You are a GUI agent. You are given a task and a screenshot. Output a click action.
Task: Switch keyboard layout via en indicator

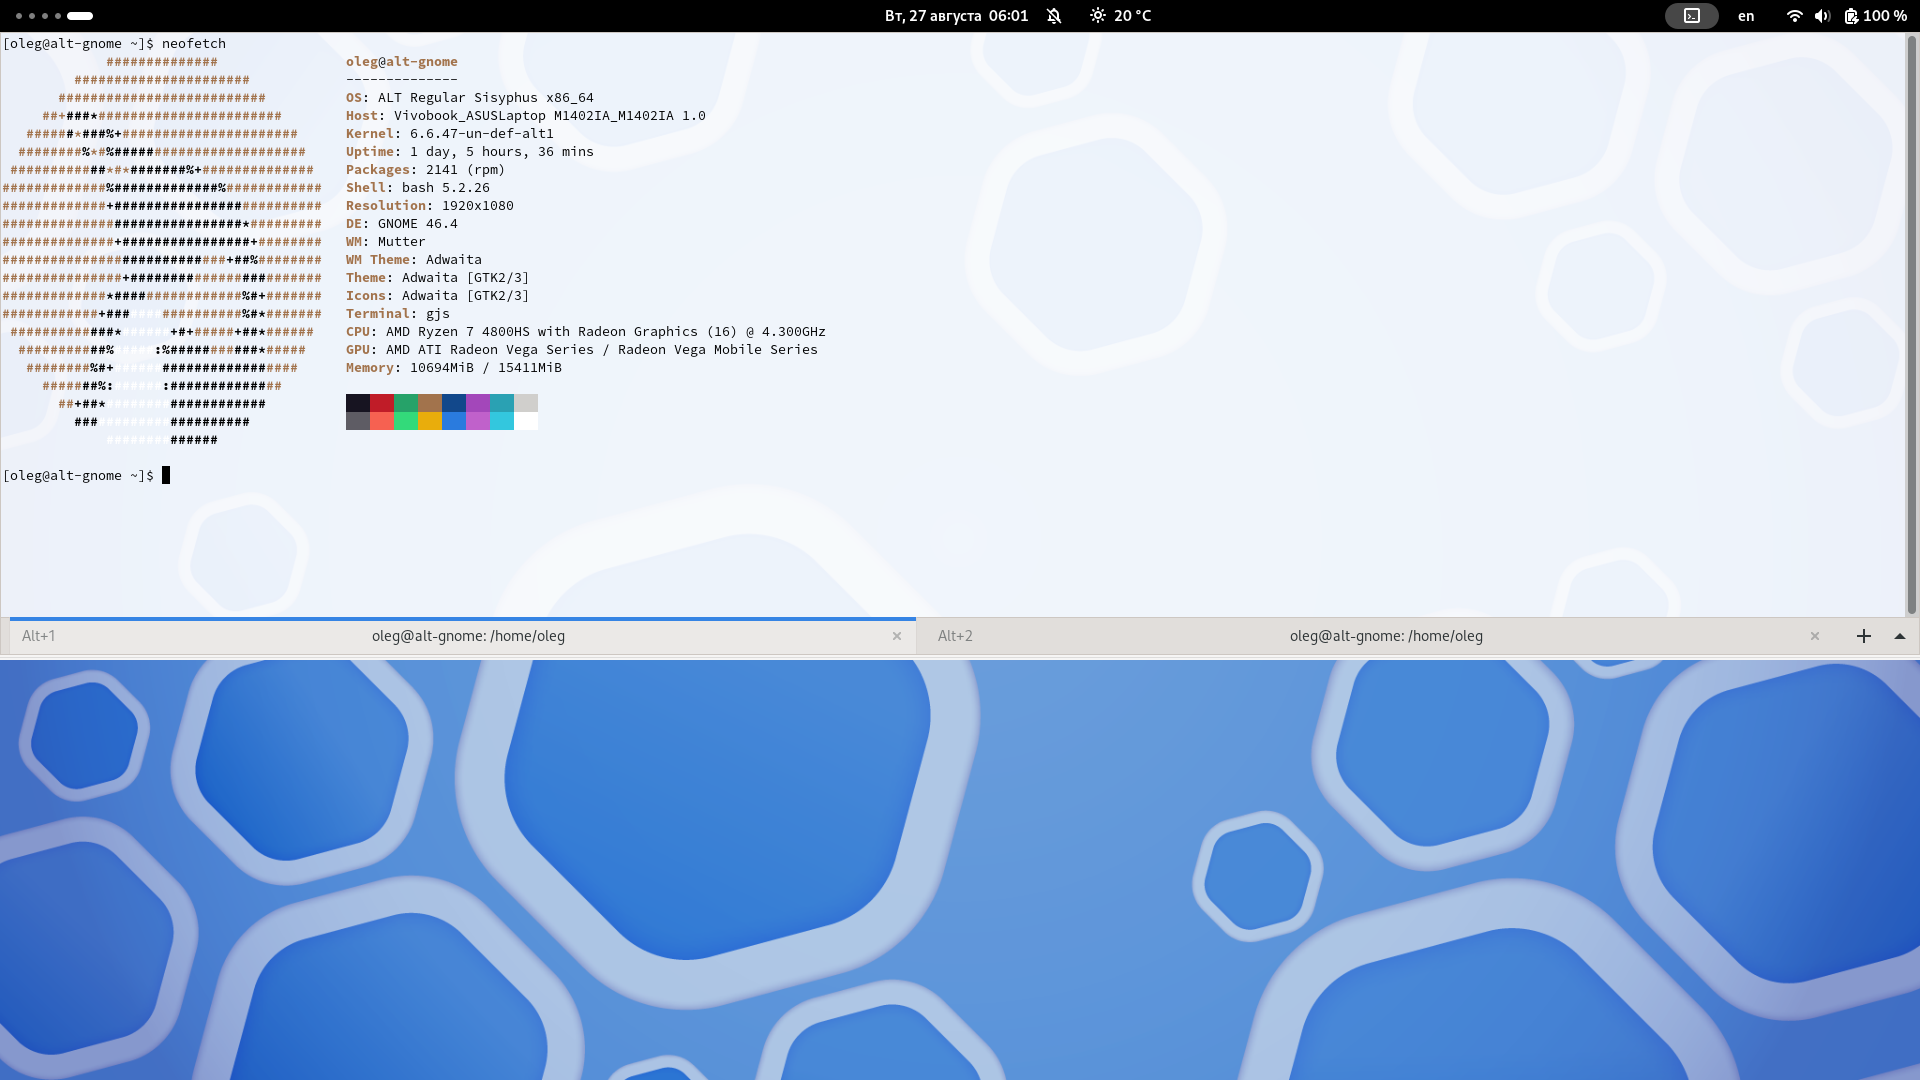pos(1746,16)
